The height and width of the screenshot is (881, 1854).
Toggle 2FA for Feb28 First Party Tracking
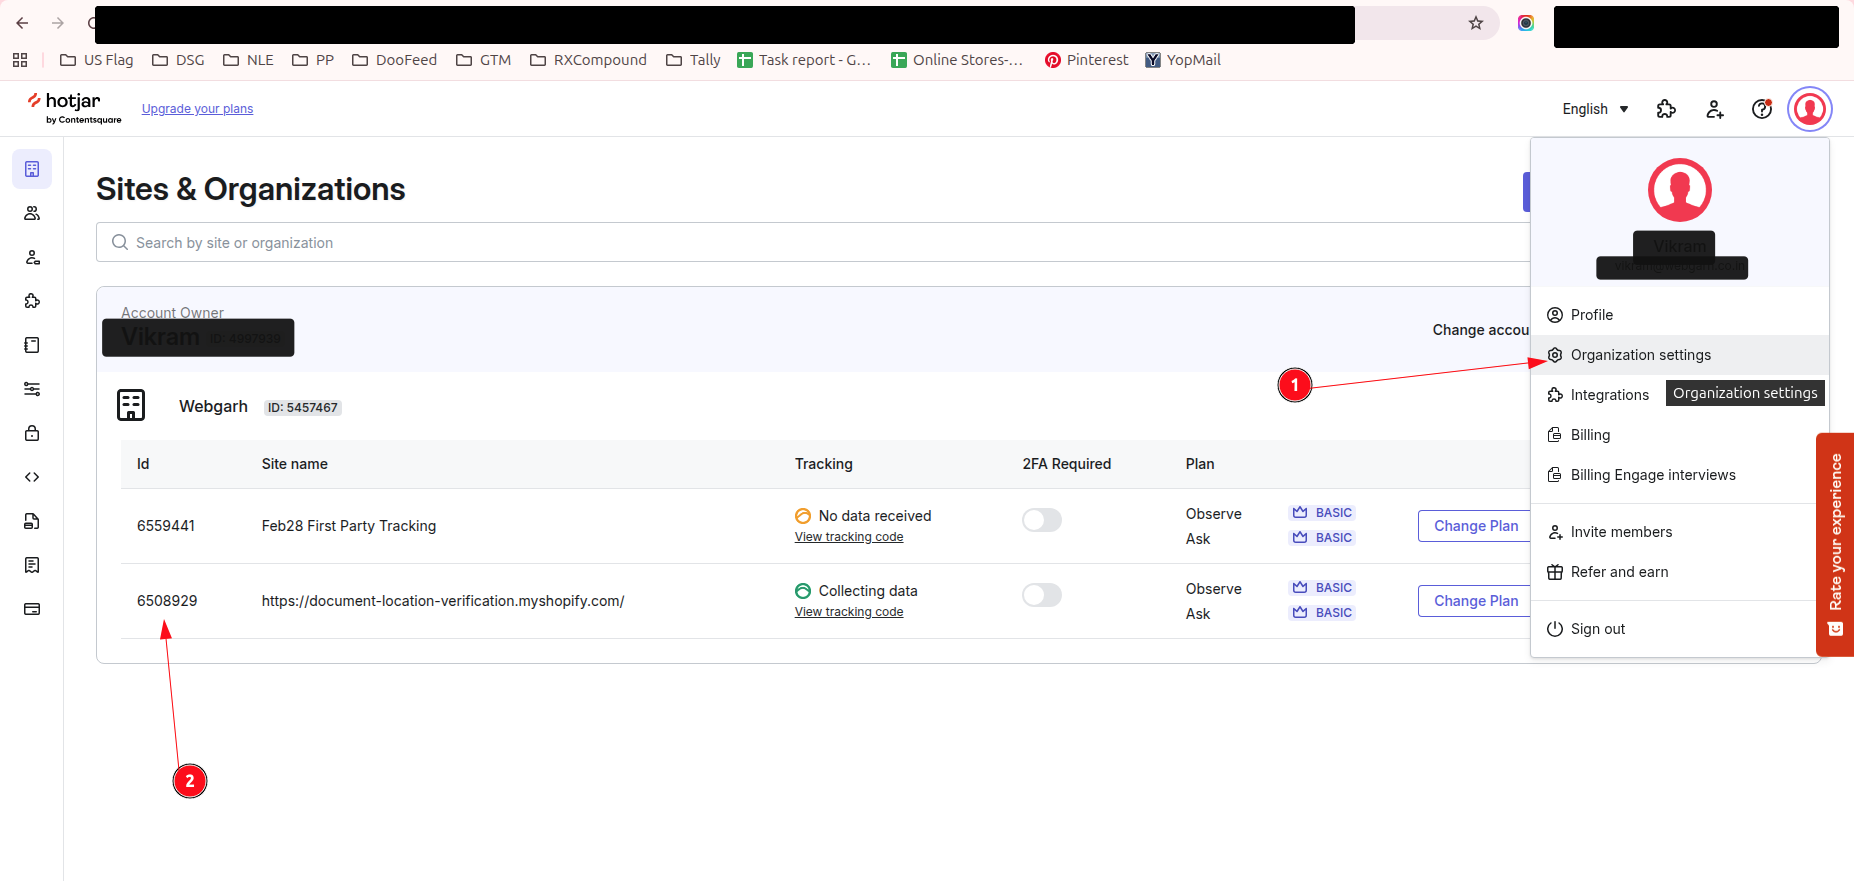(x=1042, y=520)
